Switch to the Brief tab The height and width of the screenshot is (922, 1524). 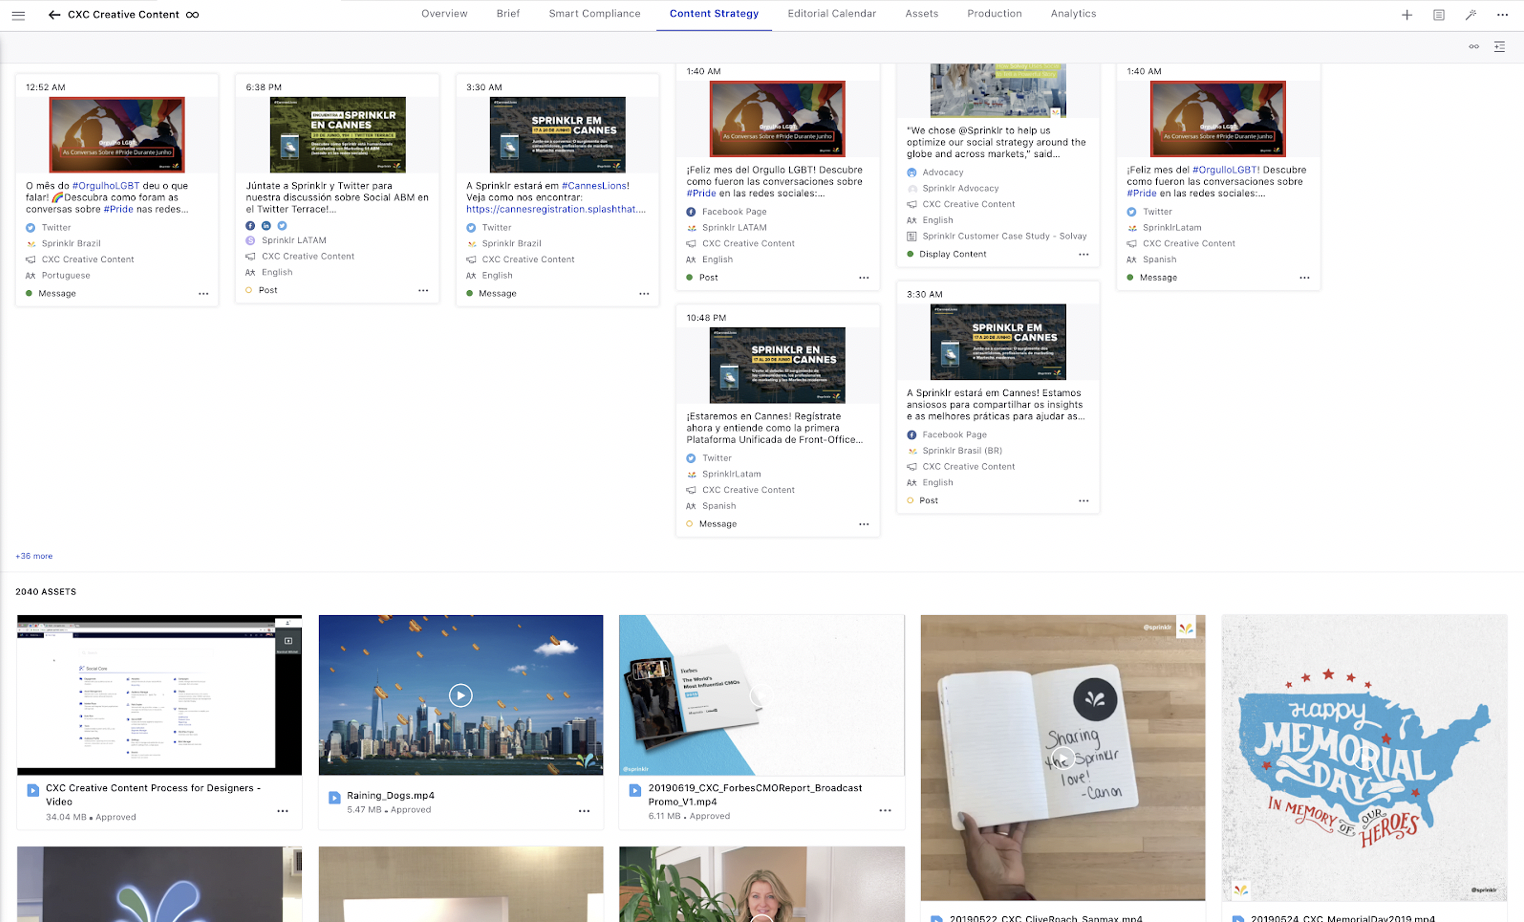[508, 14]
